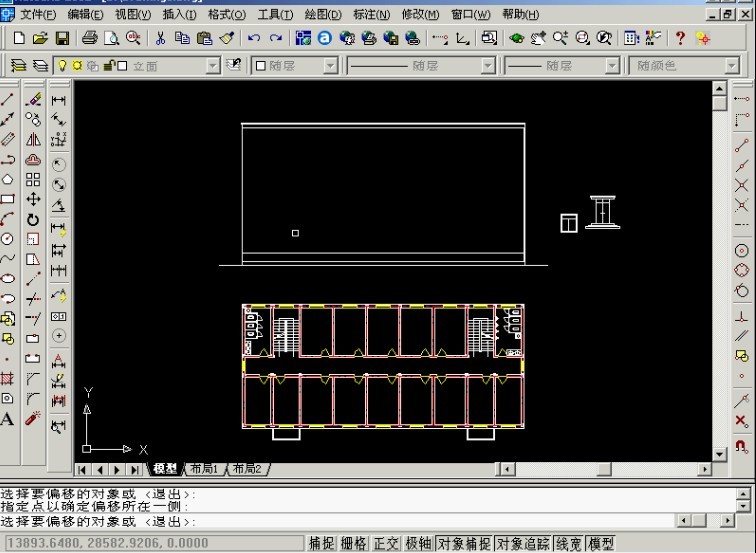Click the Redo arrow icon
Image resolution: width=756 pixels, height=553 pixels.
point(276,38)
